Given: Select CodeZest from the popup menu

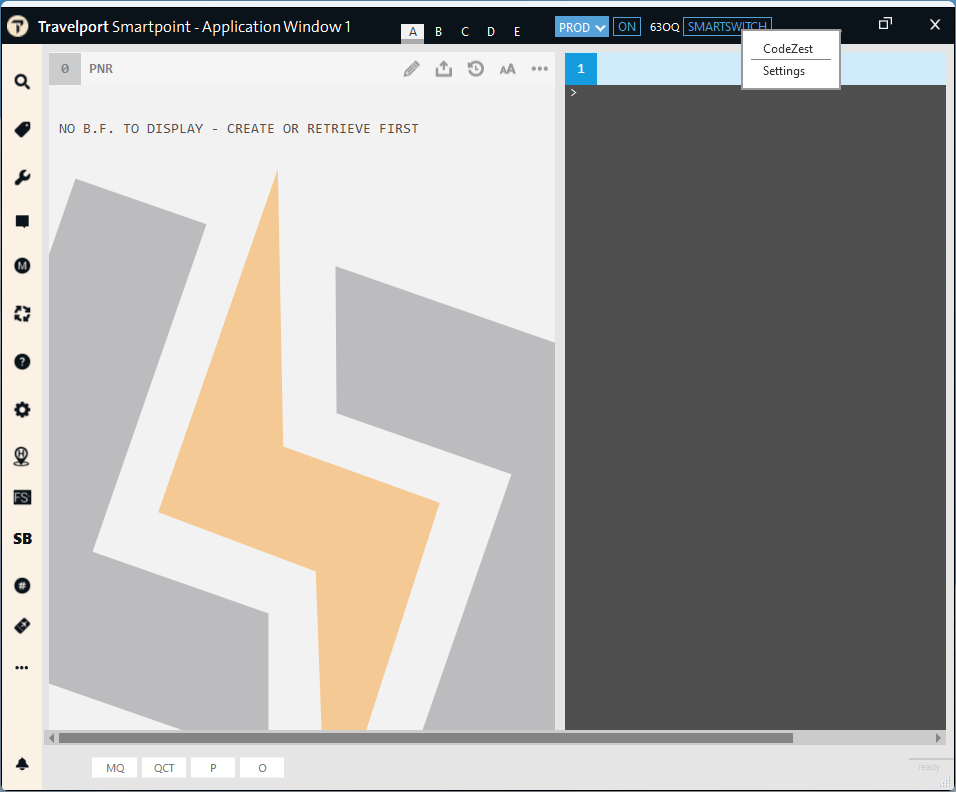Looking at the screenshot, I should coord(788,48).
